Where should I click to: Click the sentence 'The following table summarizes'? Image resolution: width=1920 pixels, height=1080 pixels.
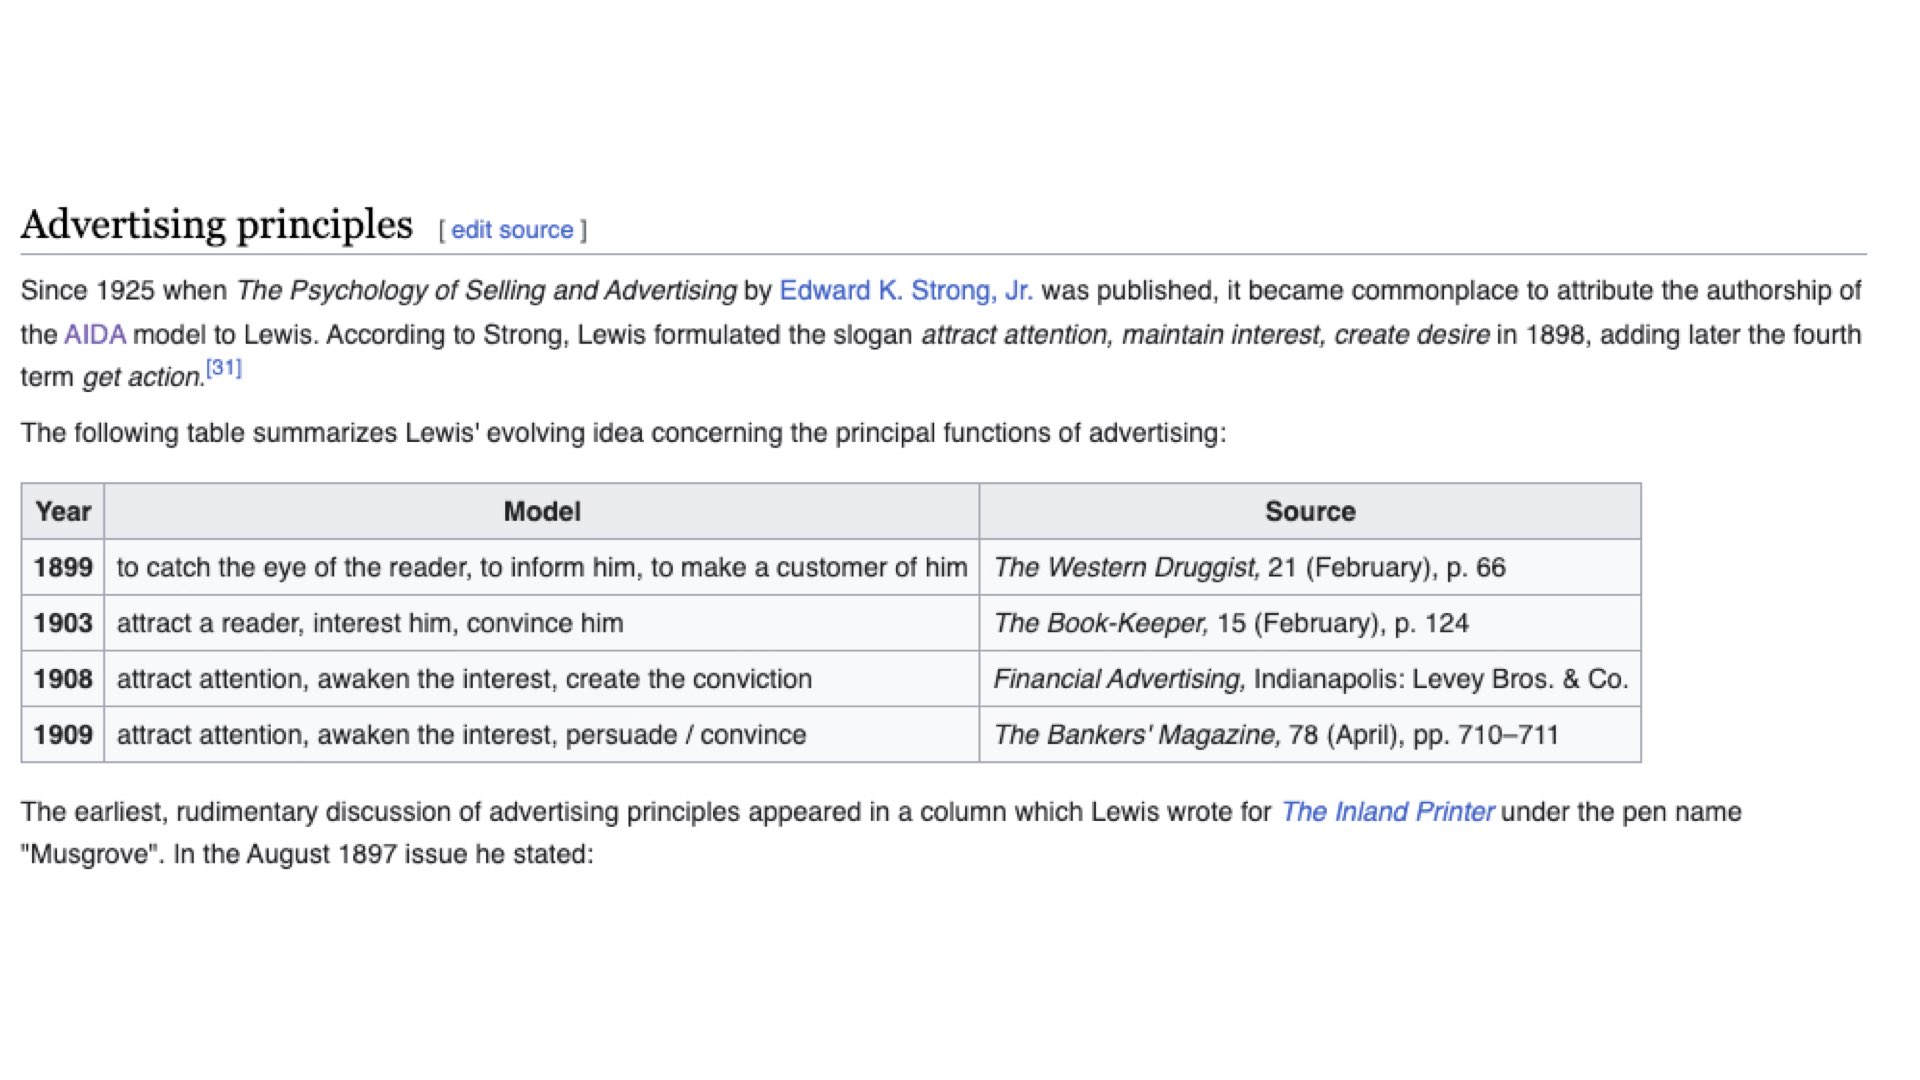coord(623,433)
